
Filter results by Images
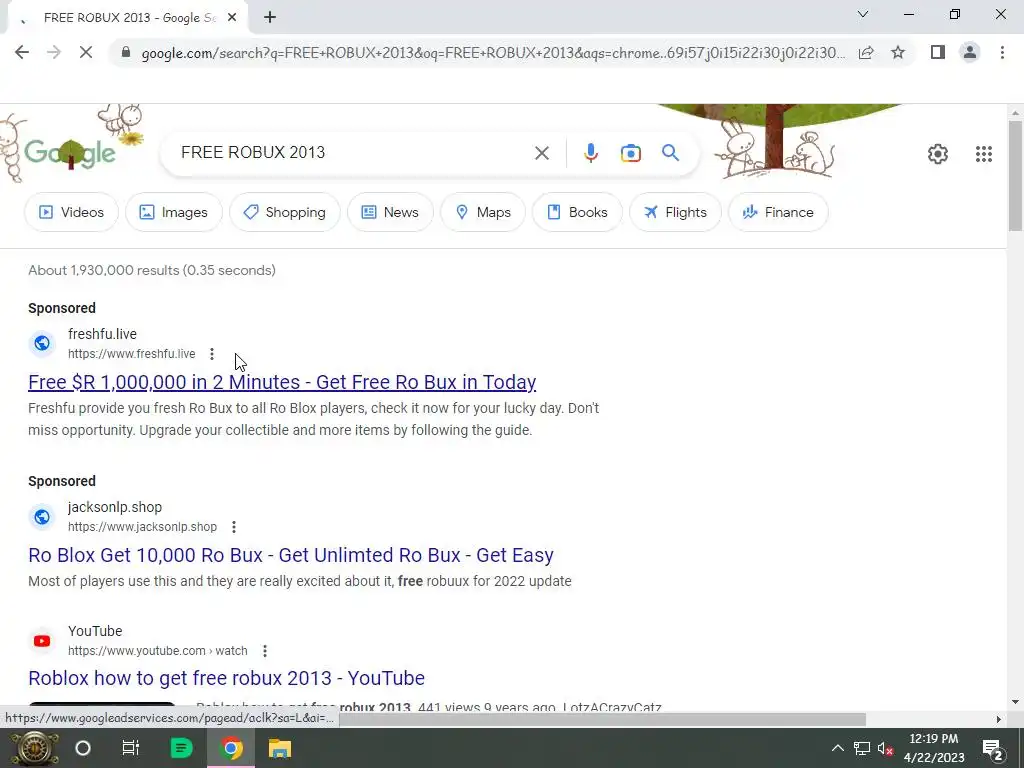pyautogui.click(x=174, y=212)
